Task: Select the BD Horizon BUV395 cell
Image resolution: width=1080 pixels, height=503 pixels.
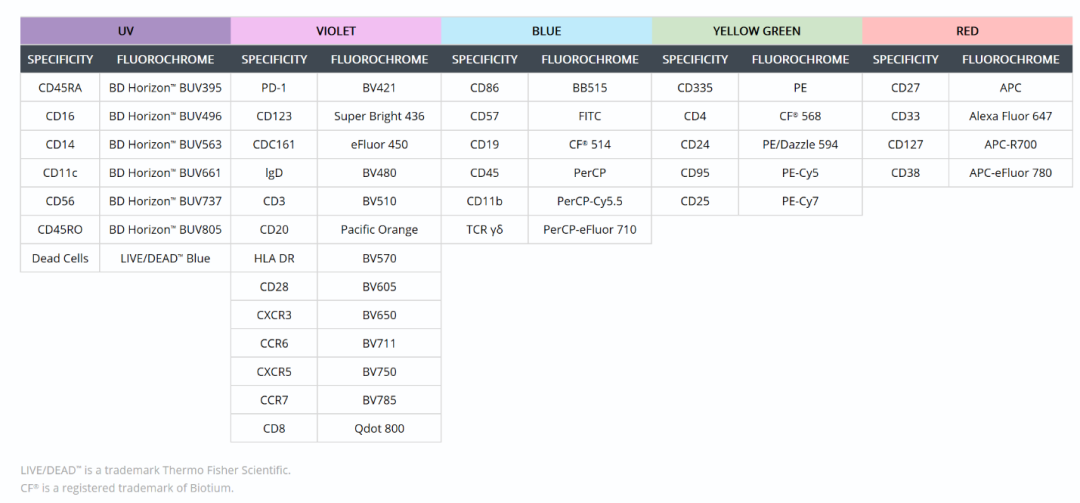Action: click(165, 88)
